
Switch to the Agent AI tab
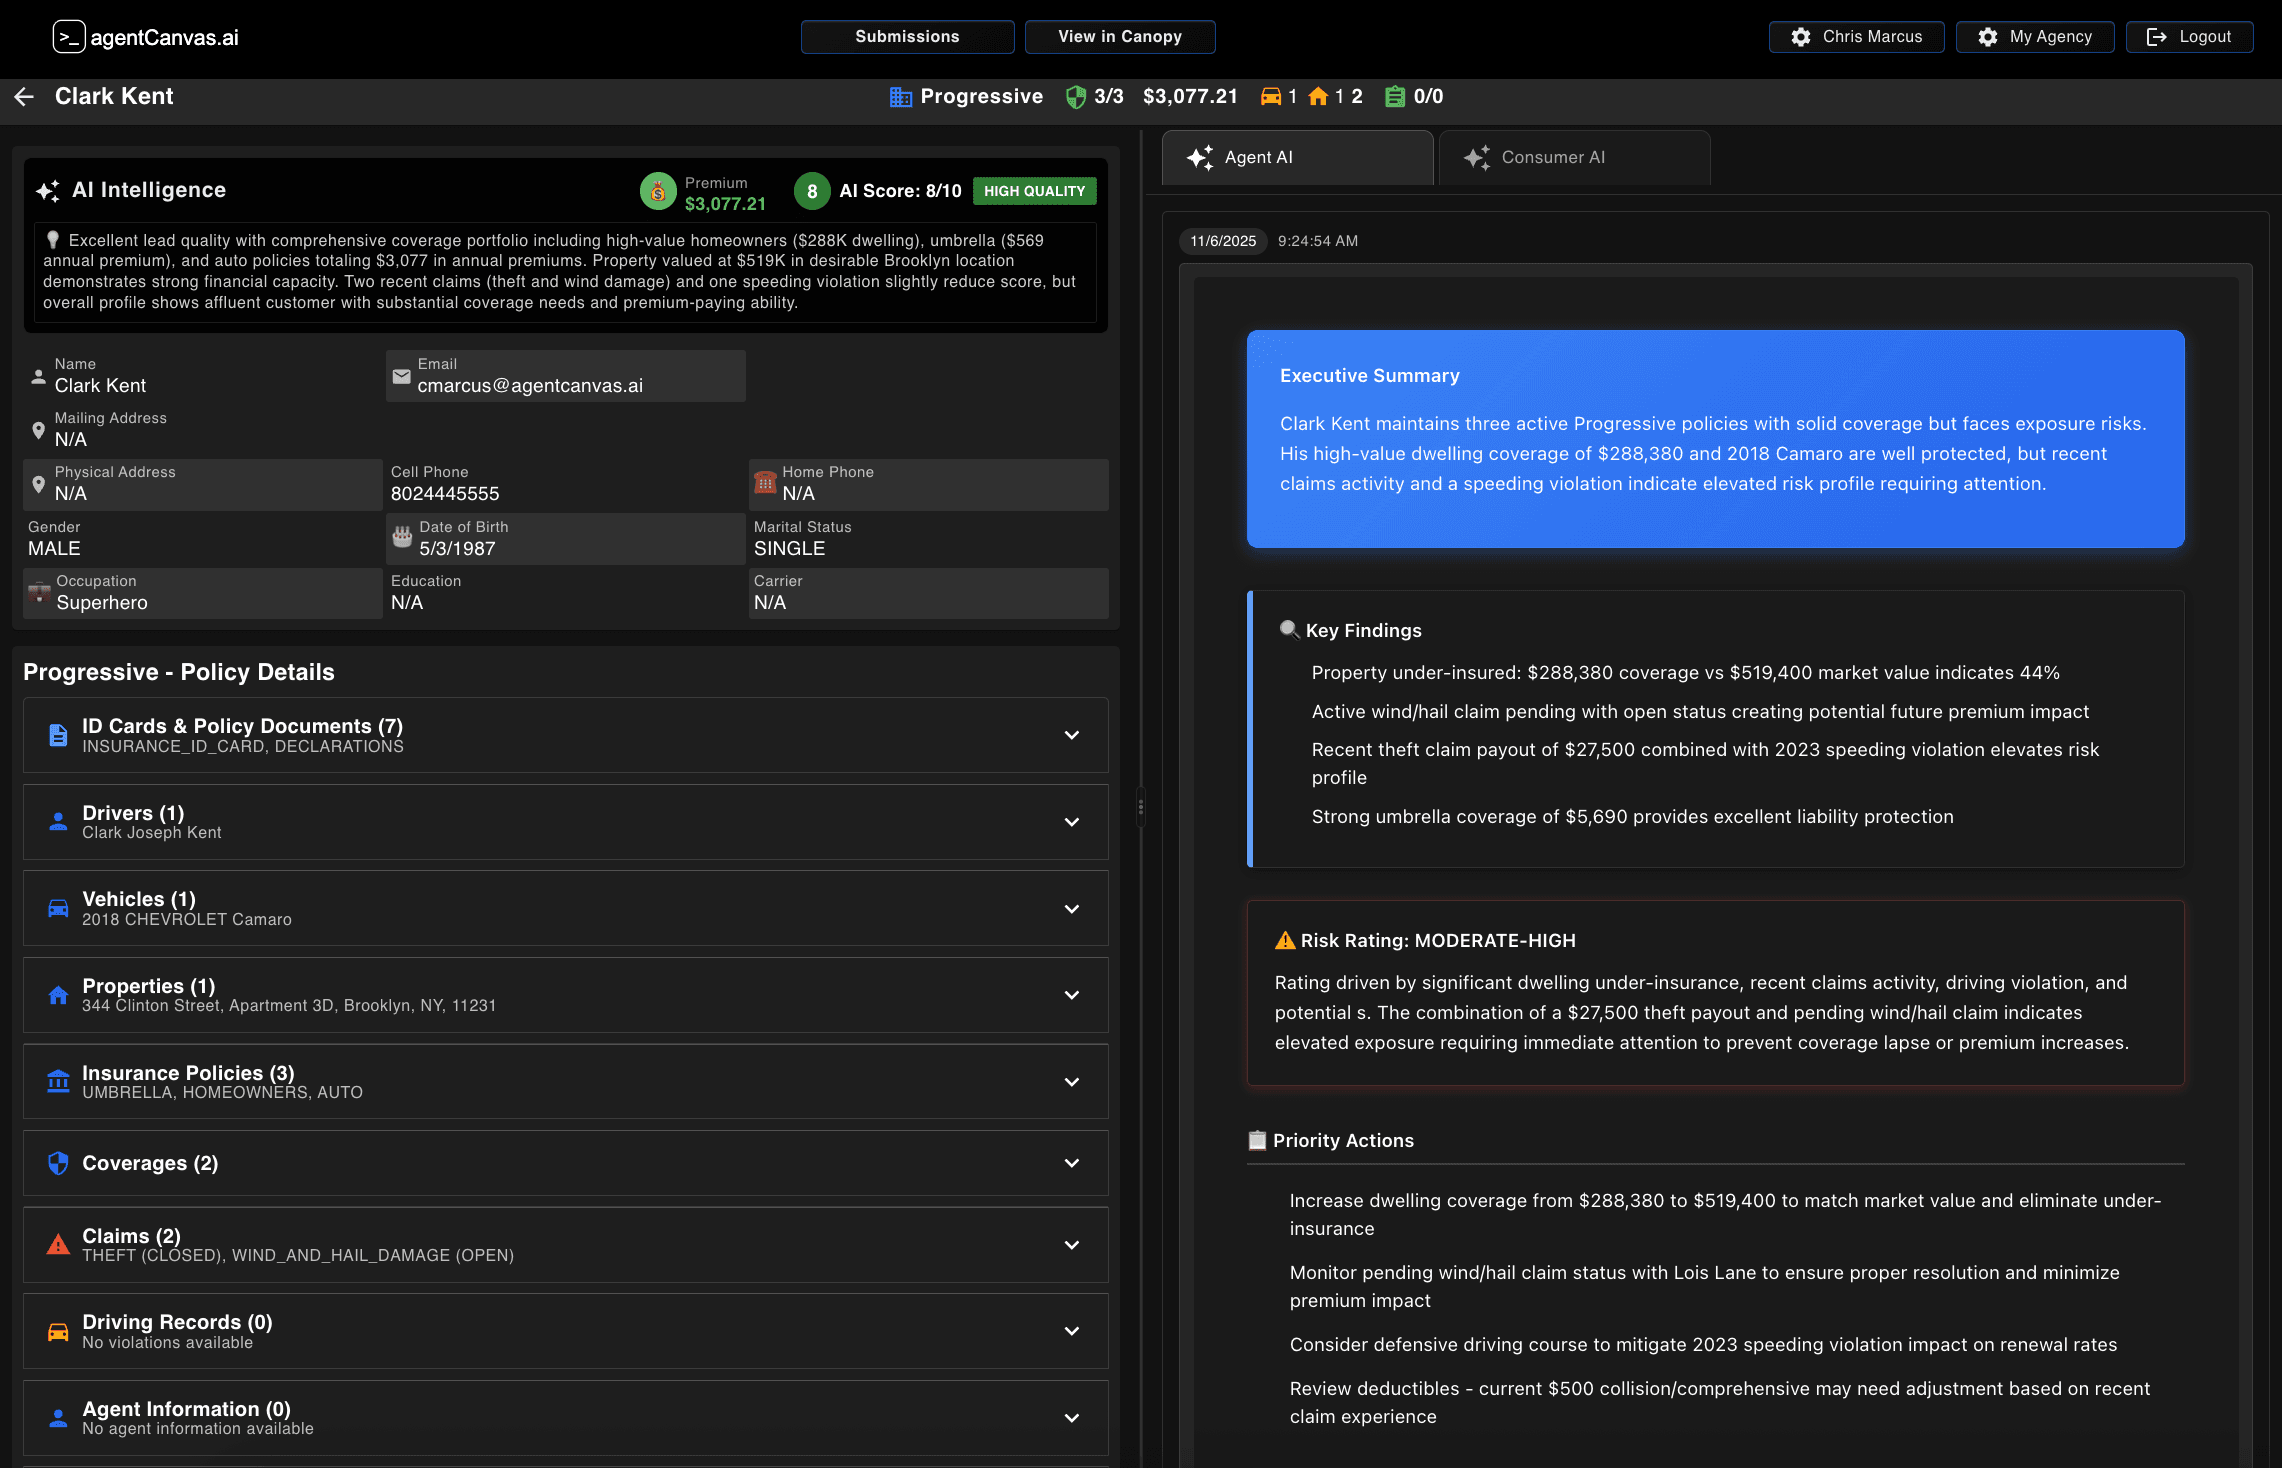click(1297, 158)
